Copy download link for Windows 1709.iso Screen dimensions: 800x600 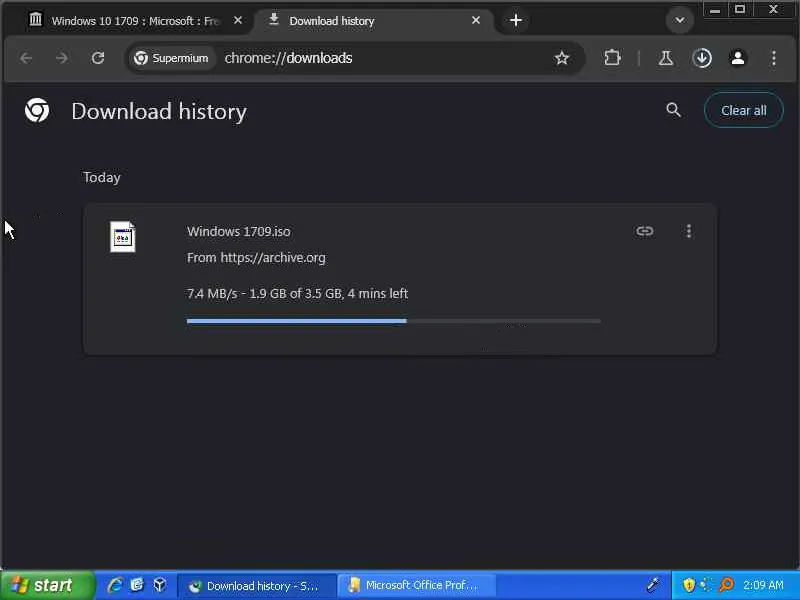(x=645, y=231)
